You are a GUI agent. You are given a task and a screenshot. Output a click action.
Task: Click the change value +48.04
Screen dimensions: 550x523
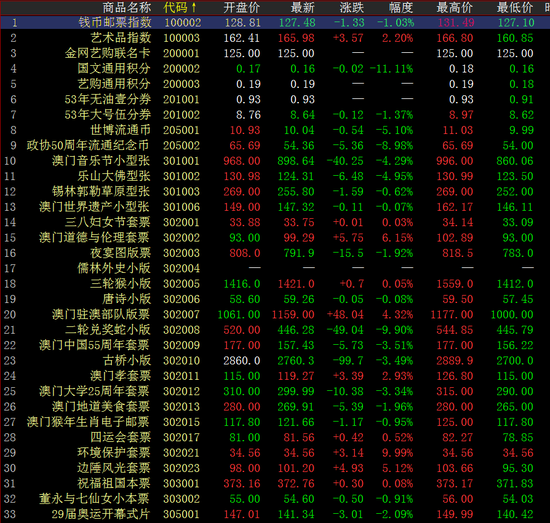(x=345, y=315)
